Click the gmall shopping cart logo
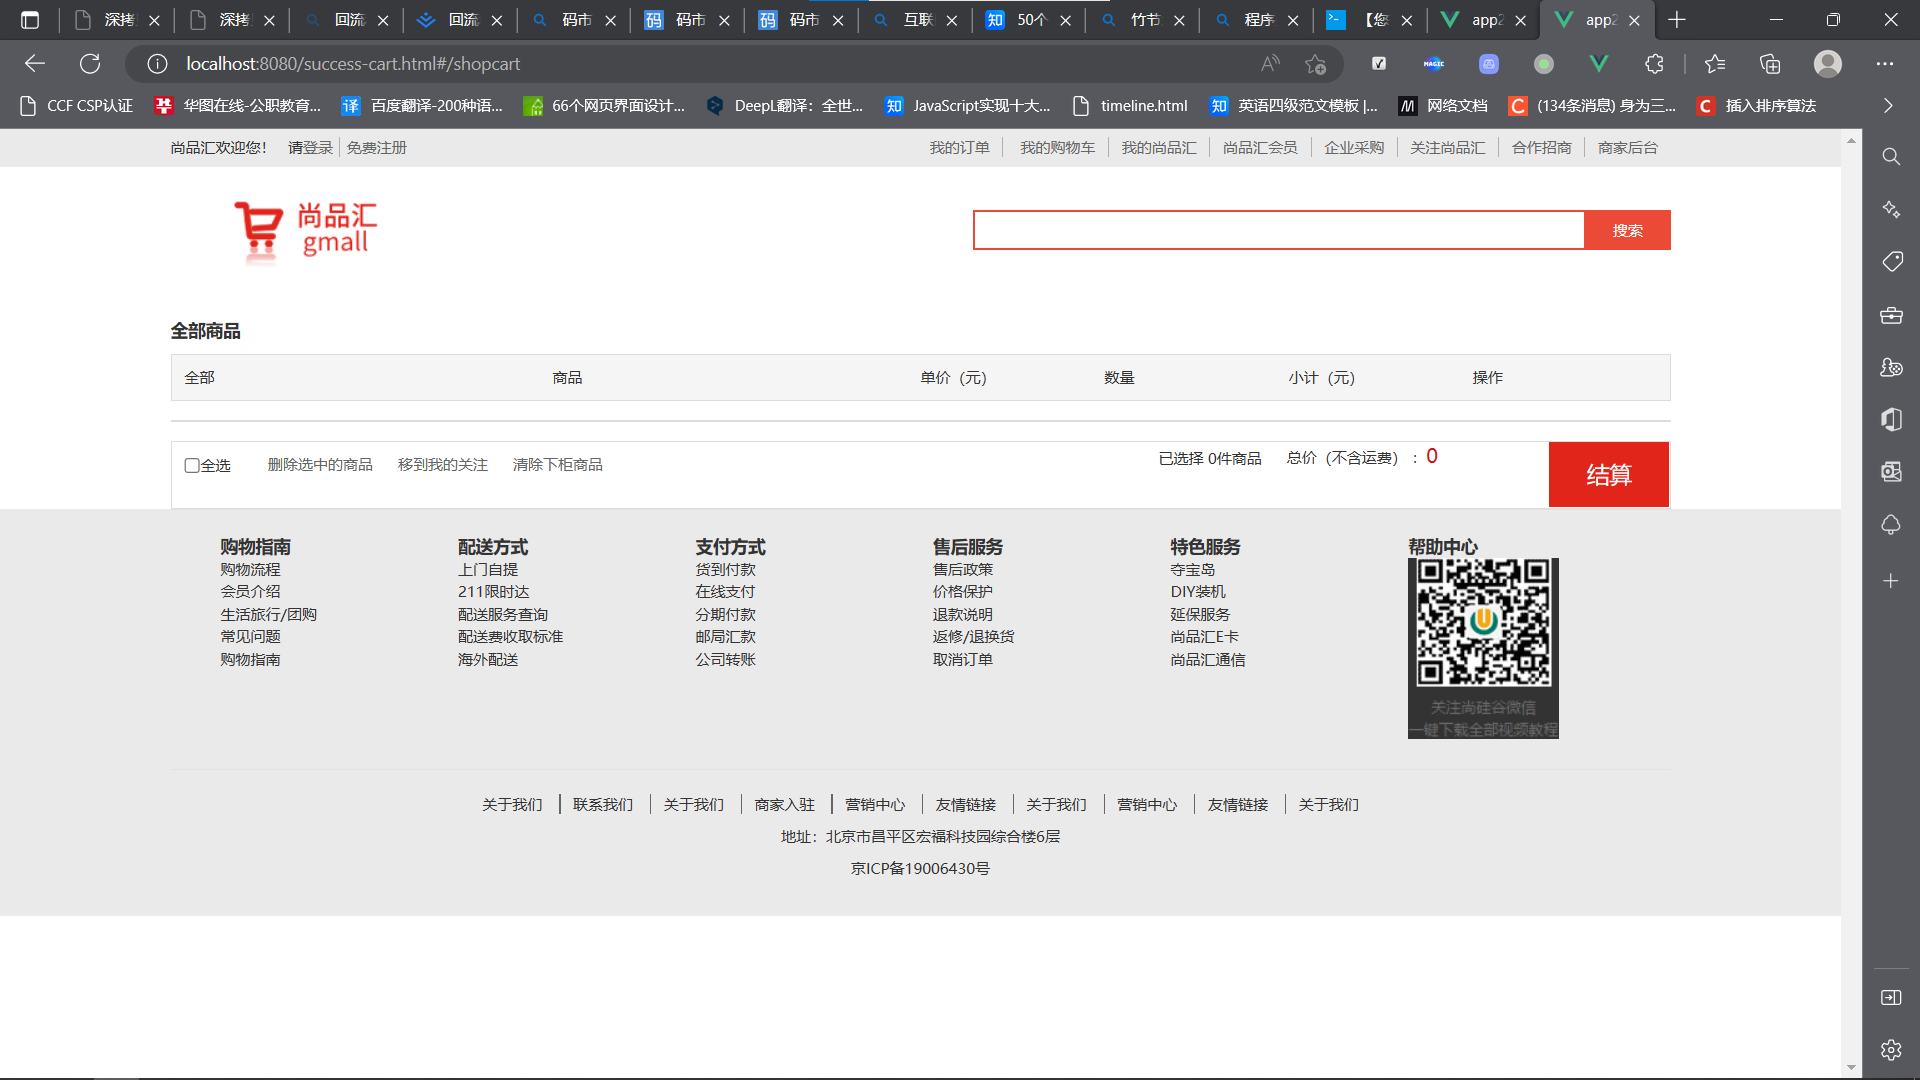 (305, 231)
